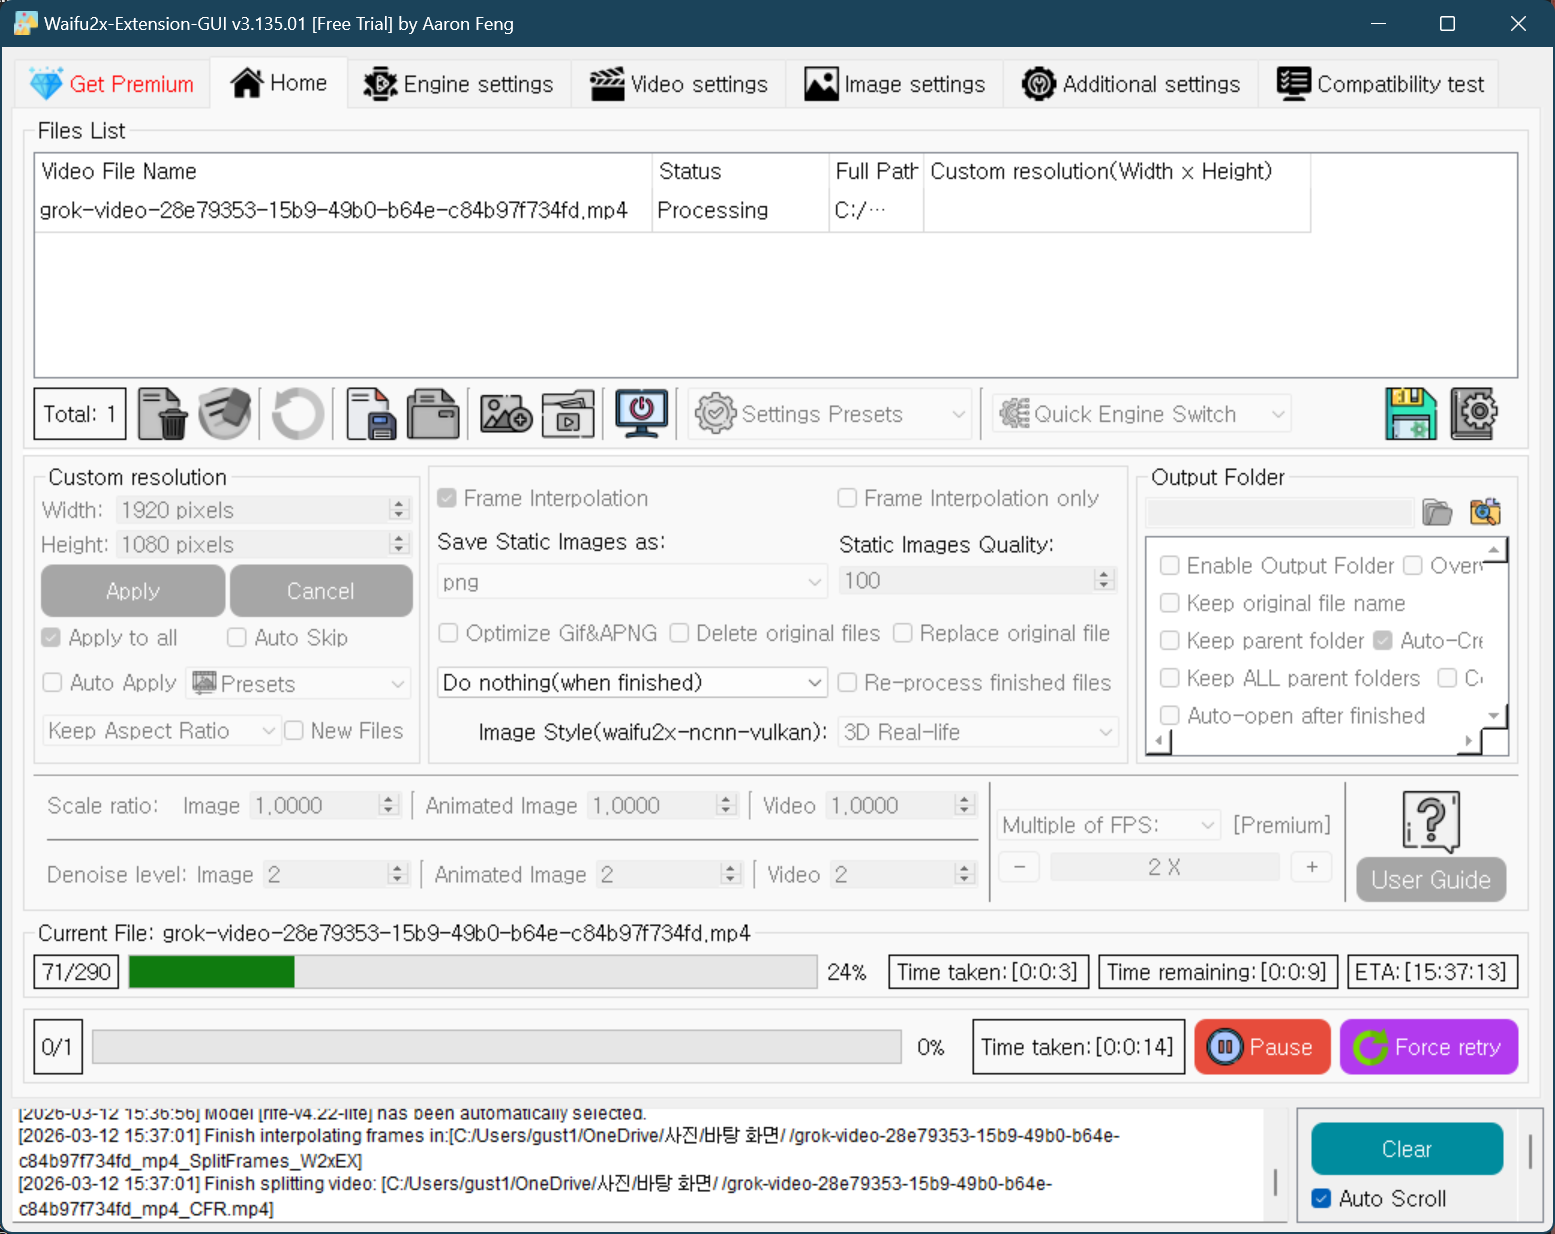Click the add folder with video icon
Image resolution: width=1555 pixels, height=1234 pixels.
click(568, 414)
